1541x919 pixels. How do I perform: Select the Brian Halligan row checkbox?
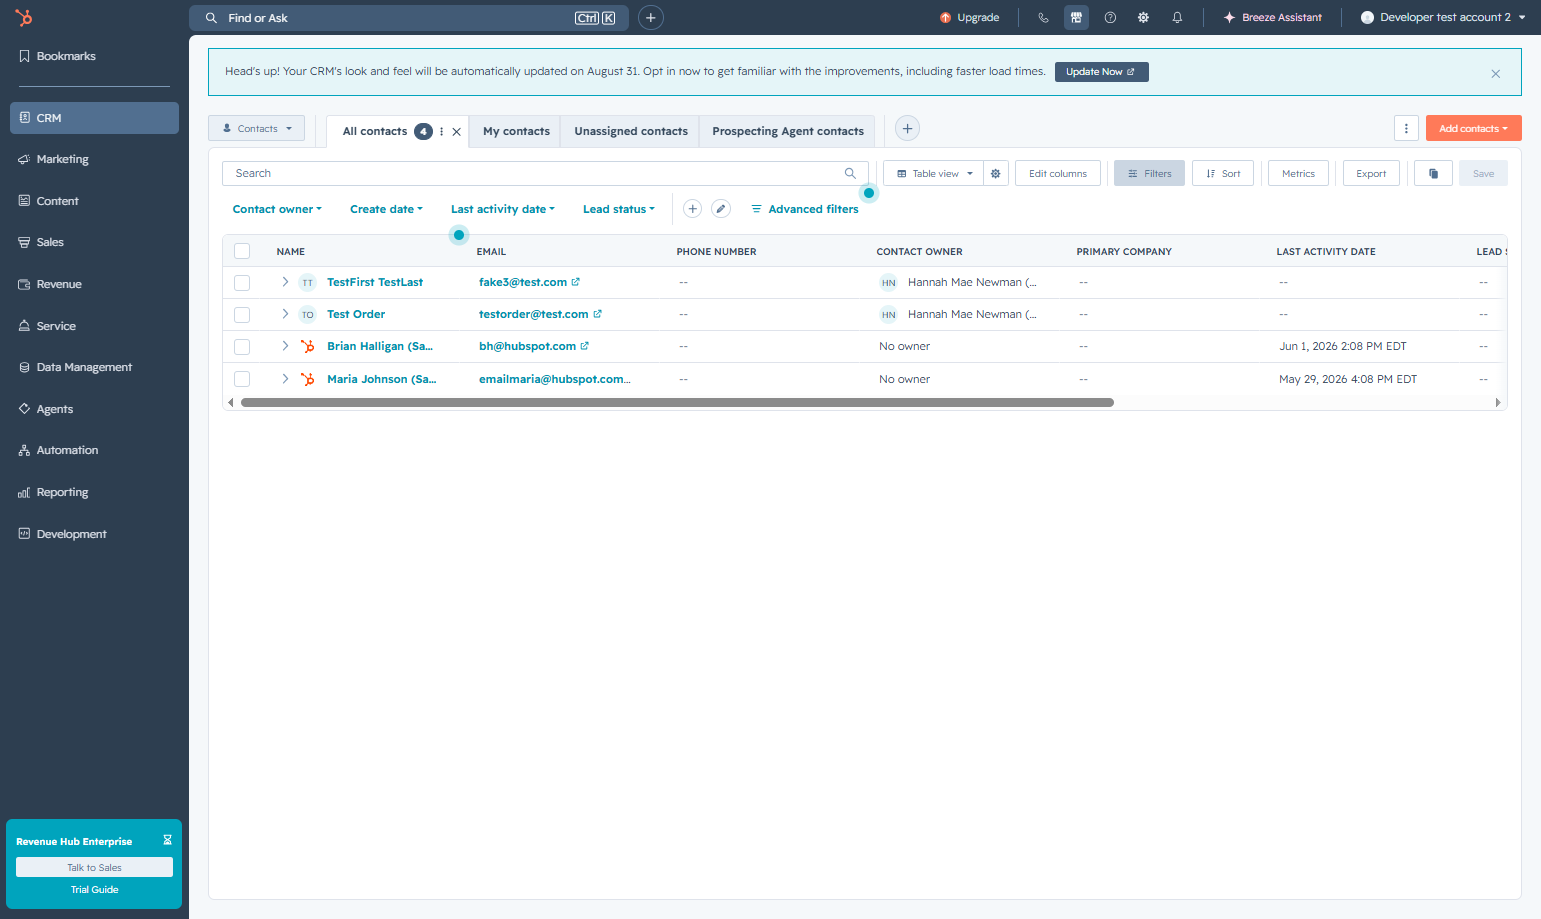242,347
